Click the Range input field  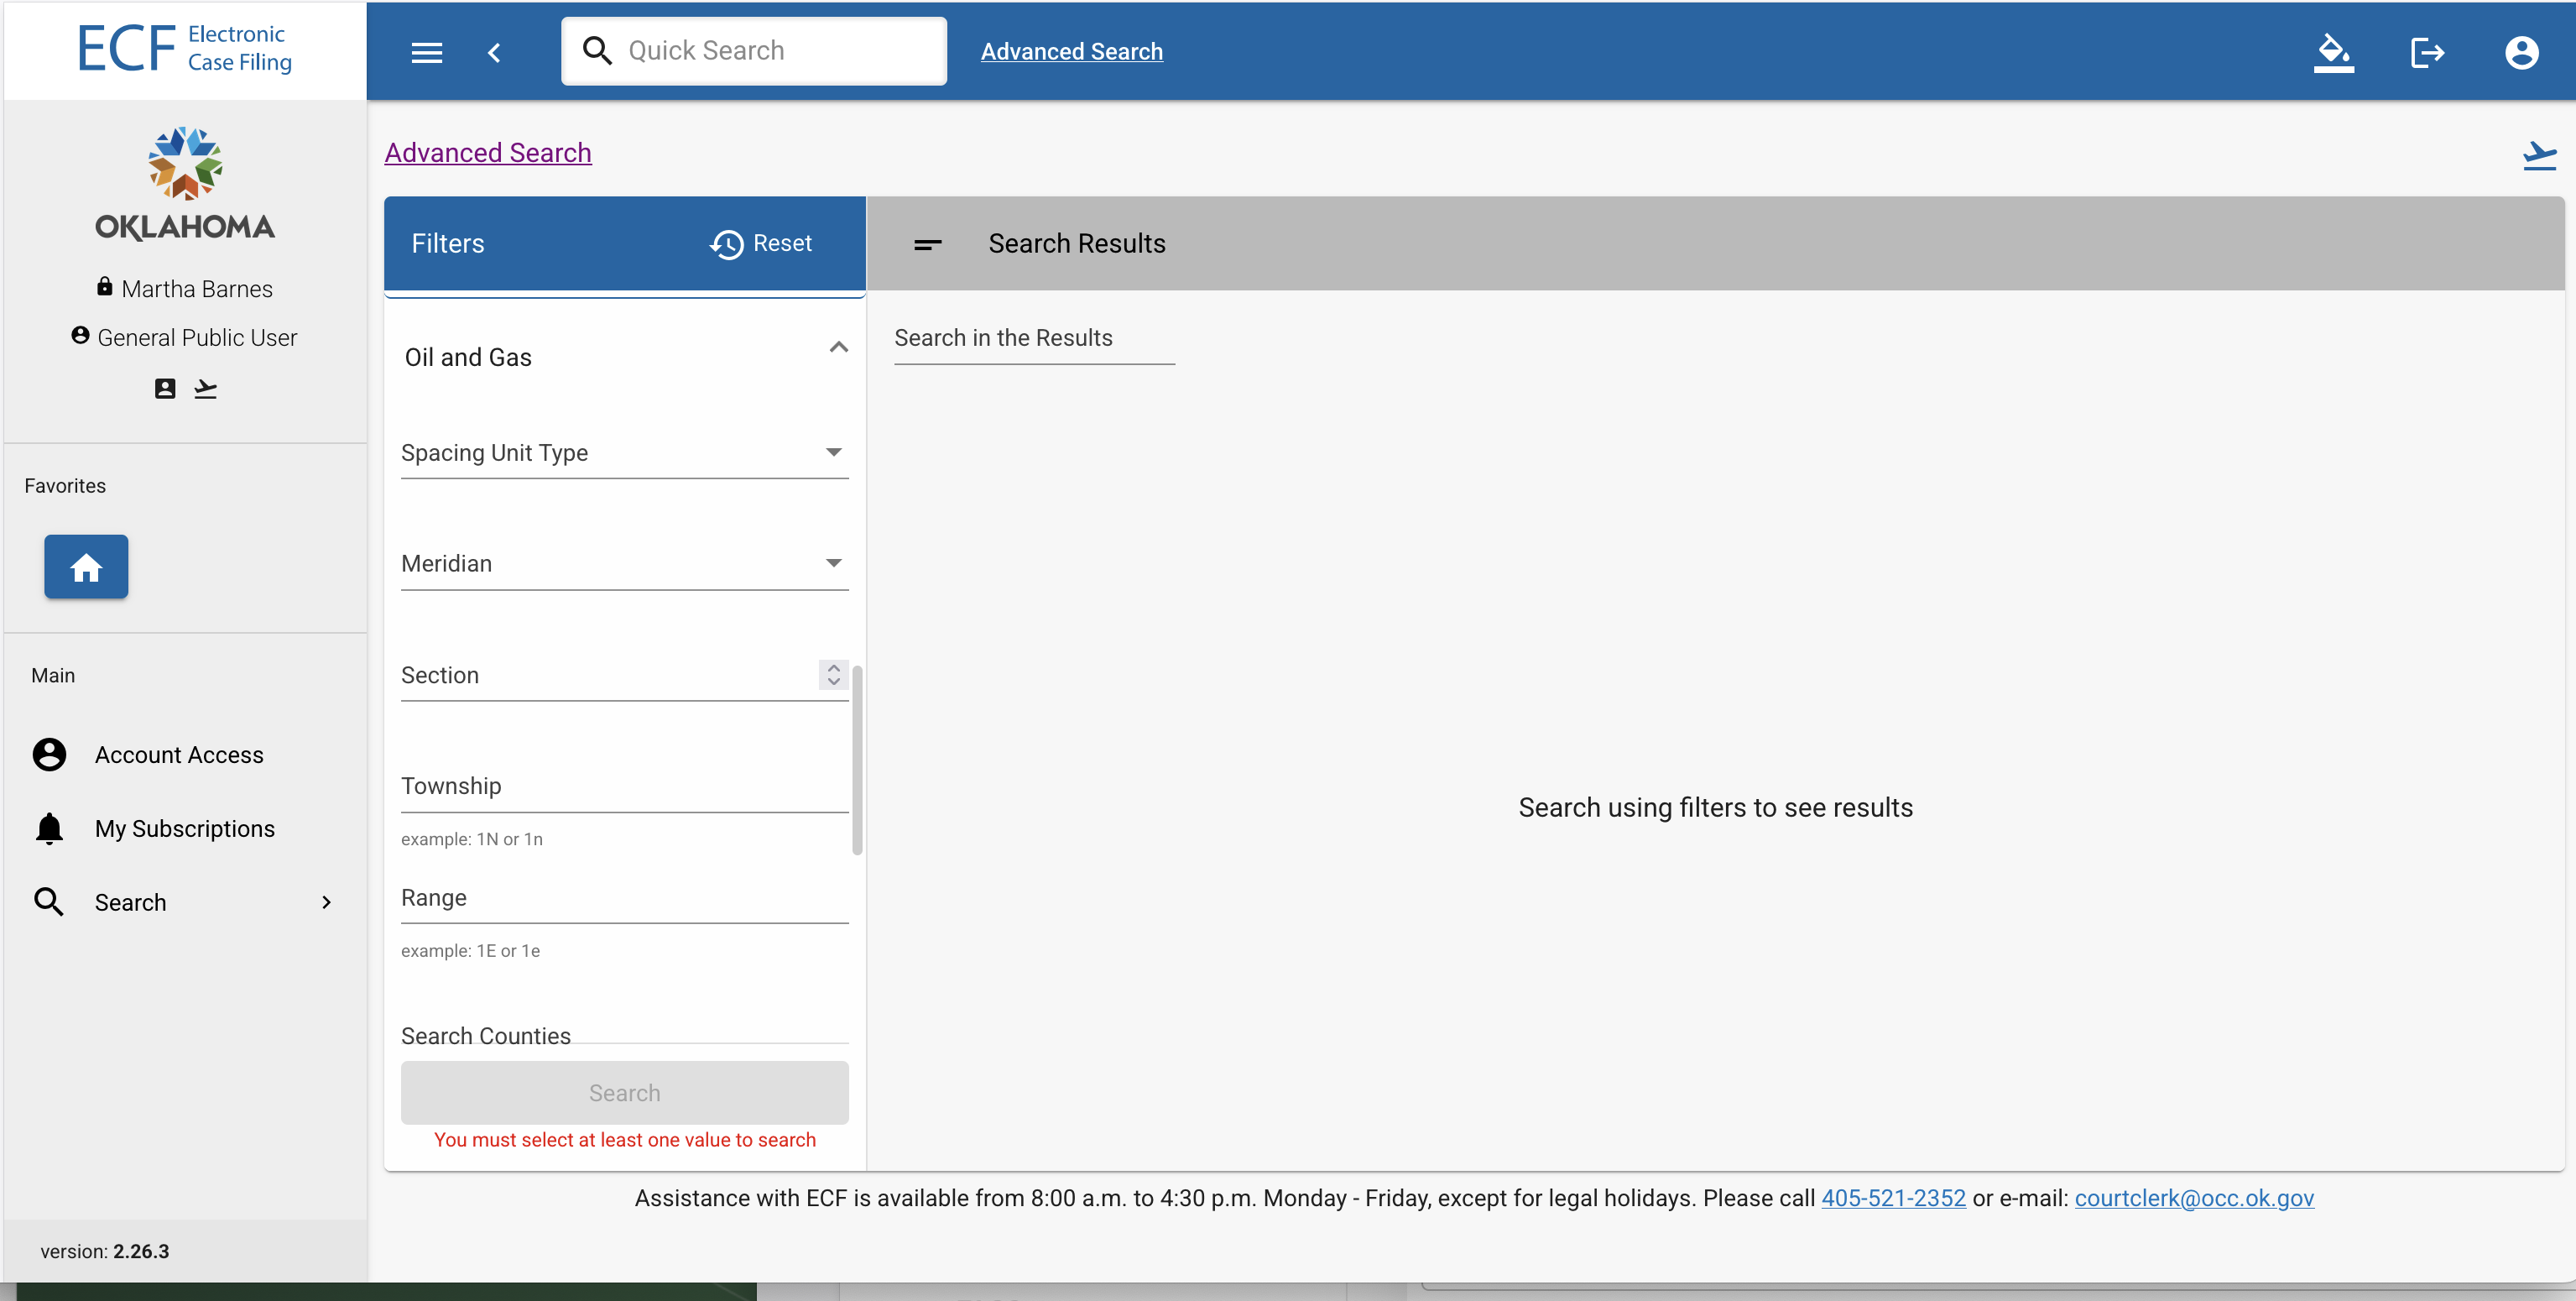(625, 899)
